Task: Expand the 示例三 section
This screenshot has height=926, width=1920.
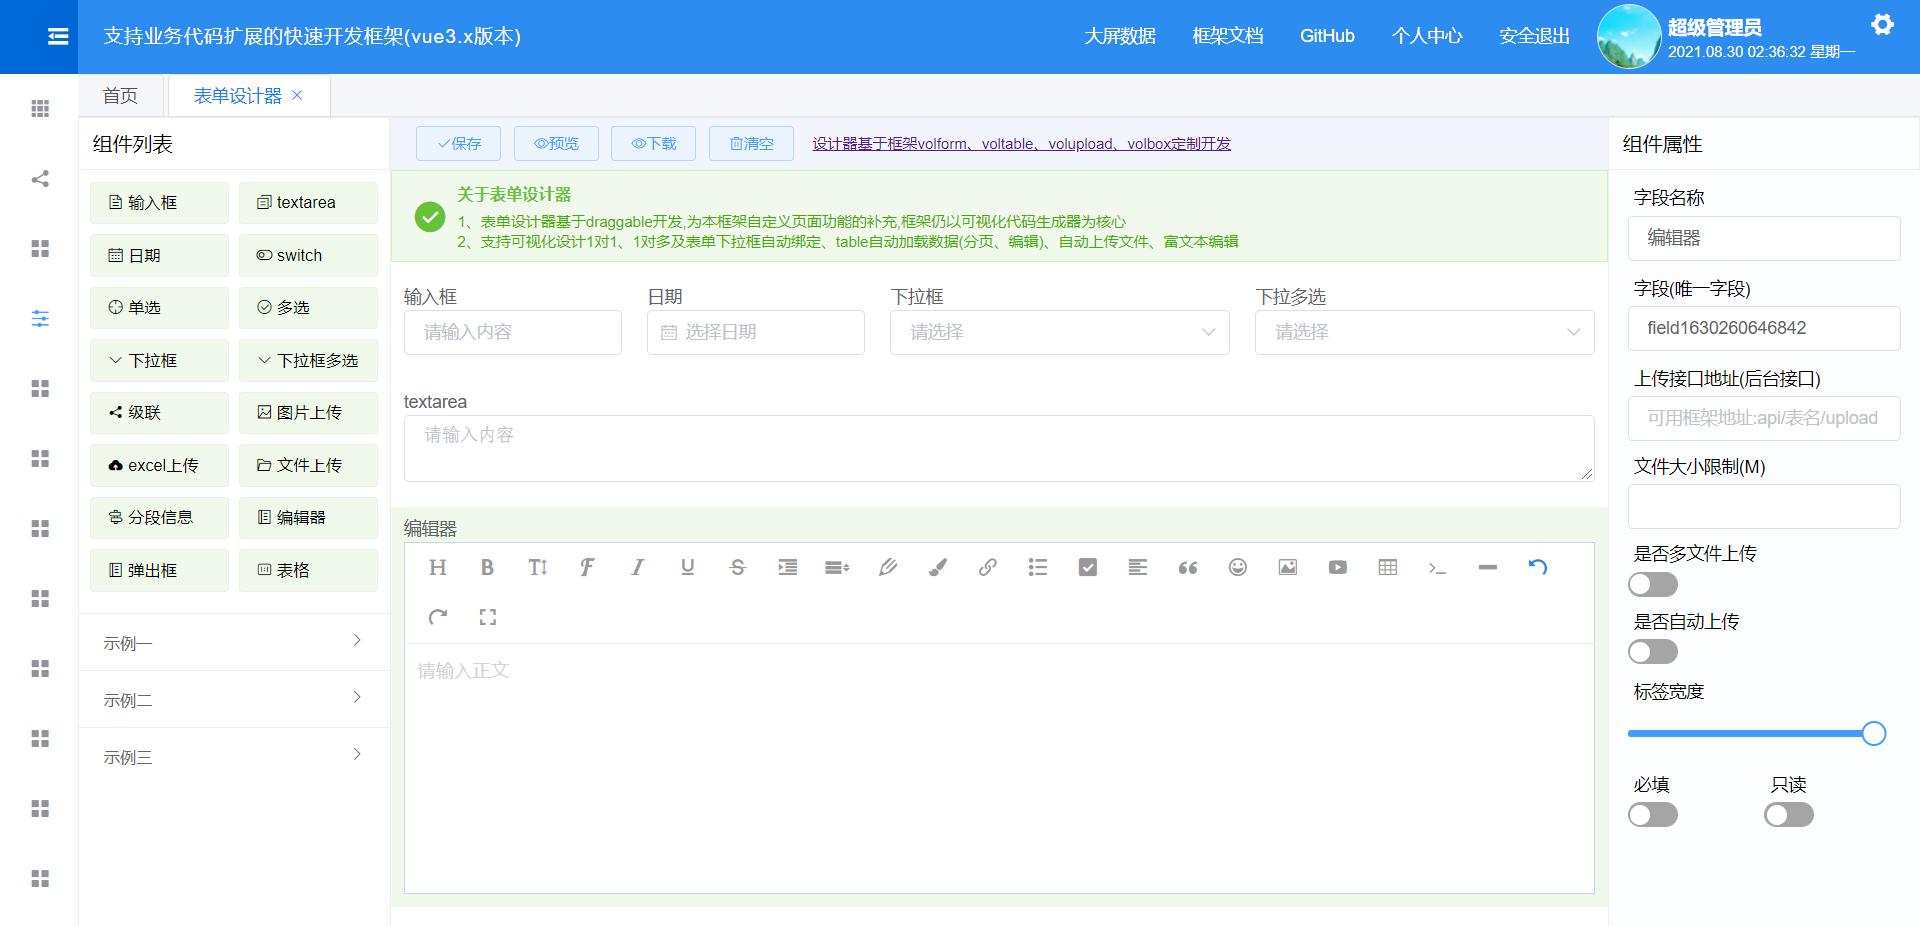Action: tap(232, 757)
